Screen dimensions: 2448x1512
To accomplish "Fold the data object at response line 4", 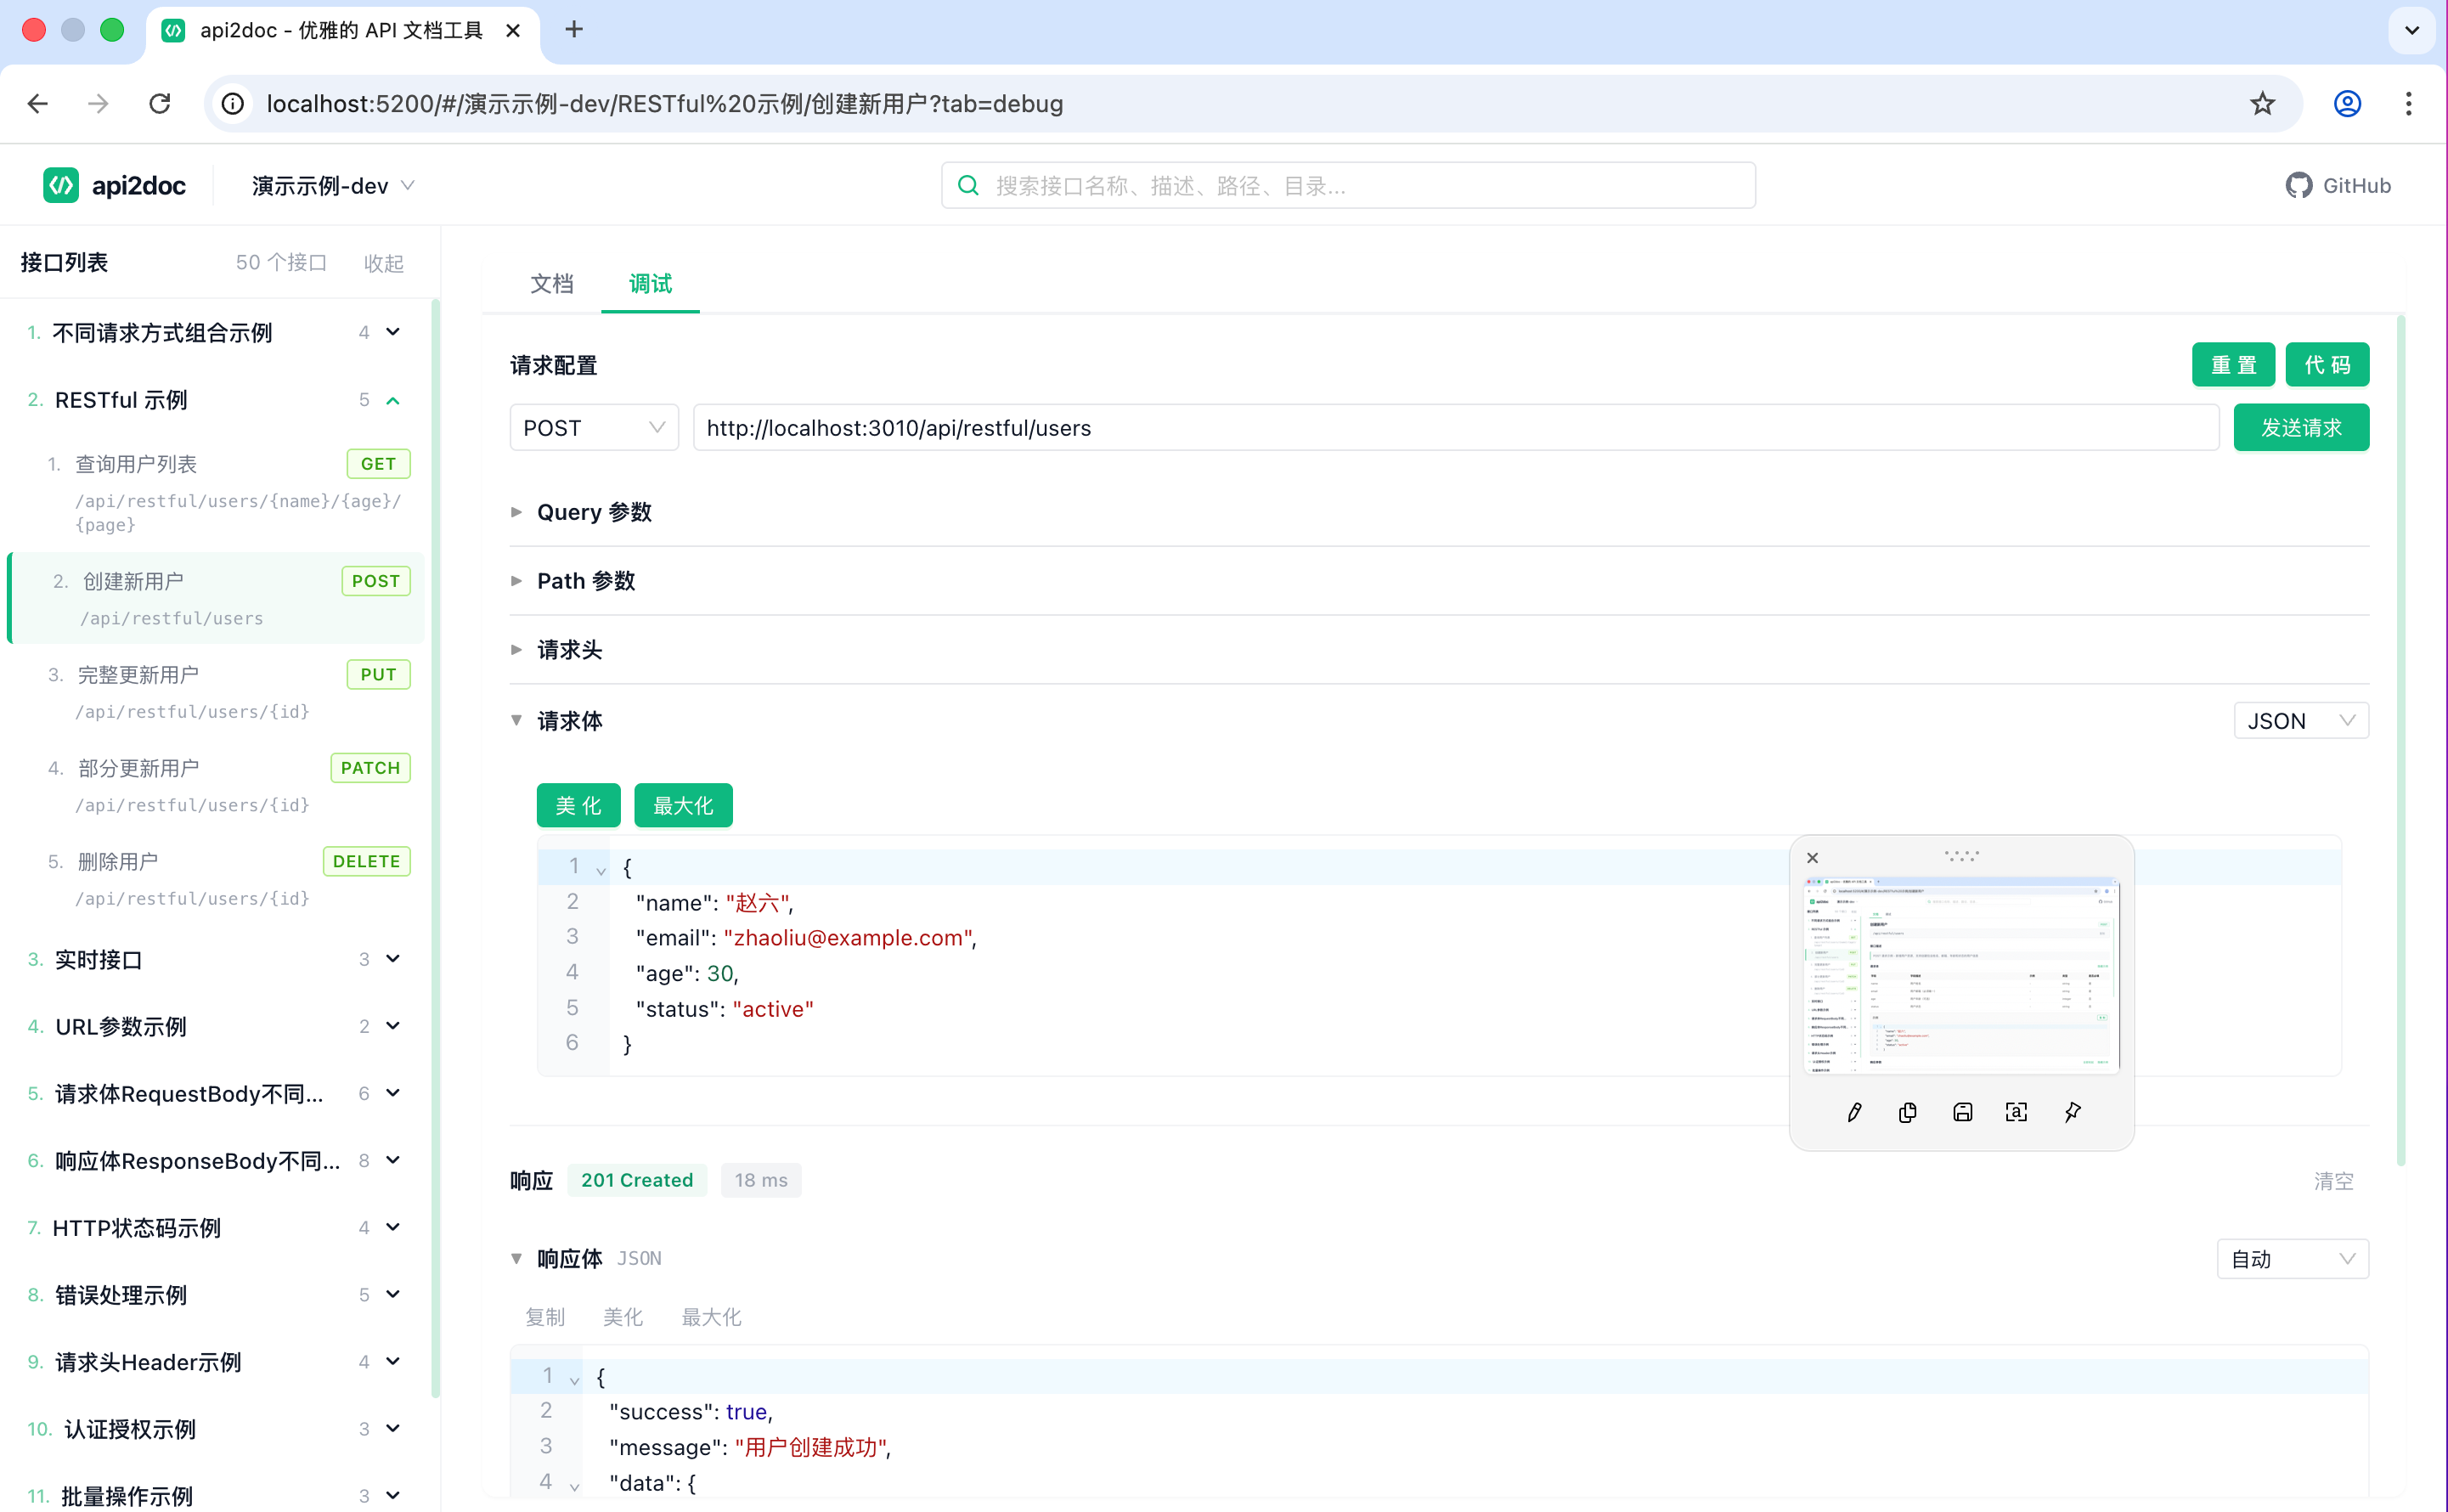I will pos(575,1487).
